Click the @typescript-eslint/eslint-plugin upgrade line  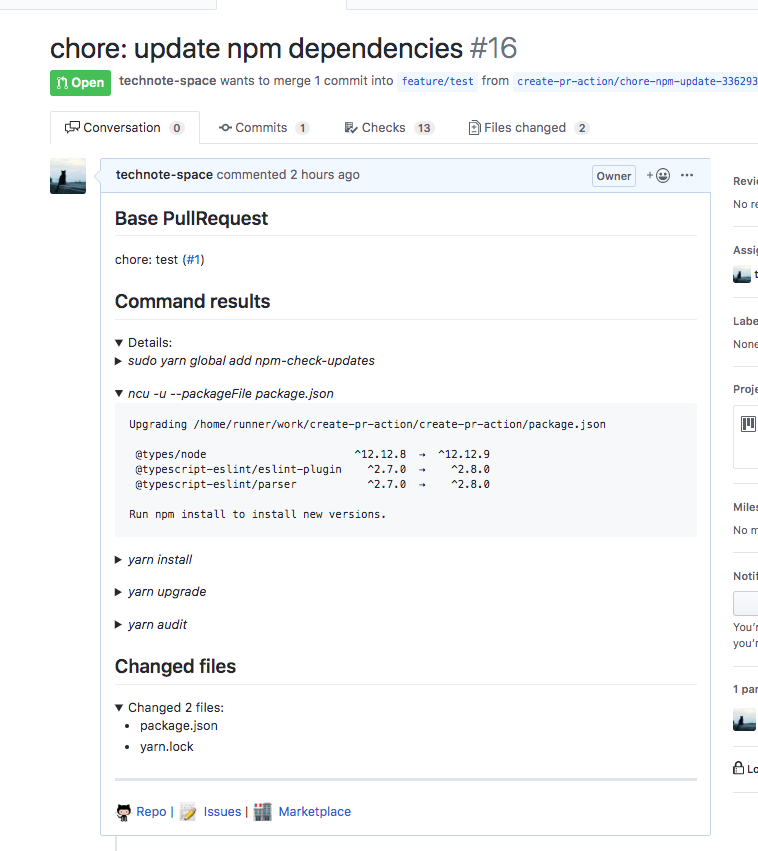click(x=313, y=469)
